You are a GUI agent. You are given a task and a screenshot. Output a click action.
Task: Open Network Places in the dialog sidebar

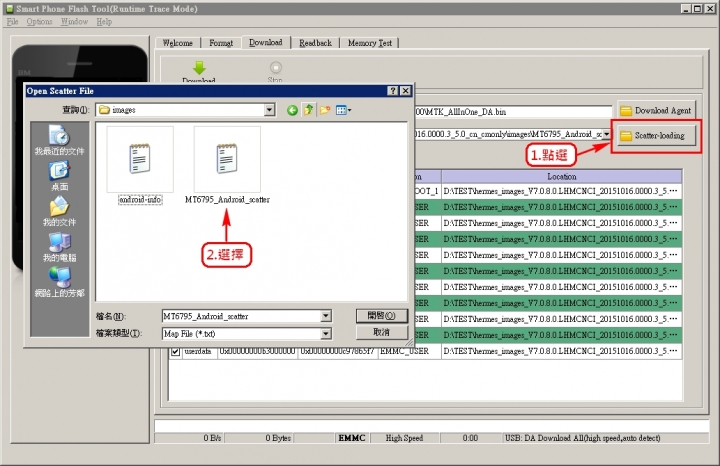(x=60, y=282)
